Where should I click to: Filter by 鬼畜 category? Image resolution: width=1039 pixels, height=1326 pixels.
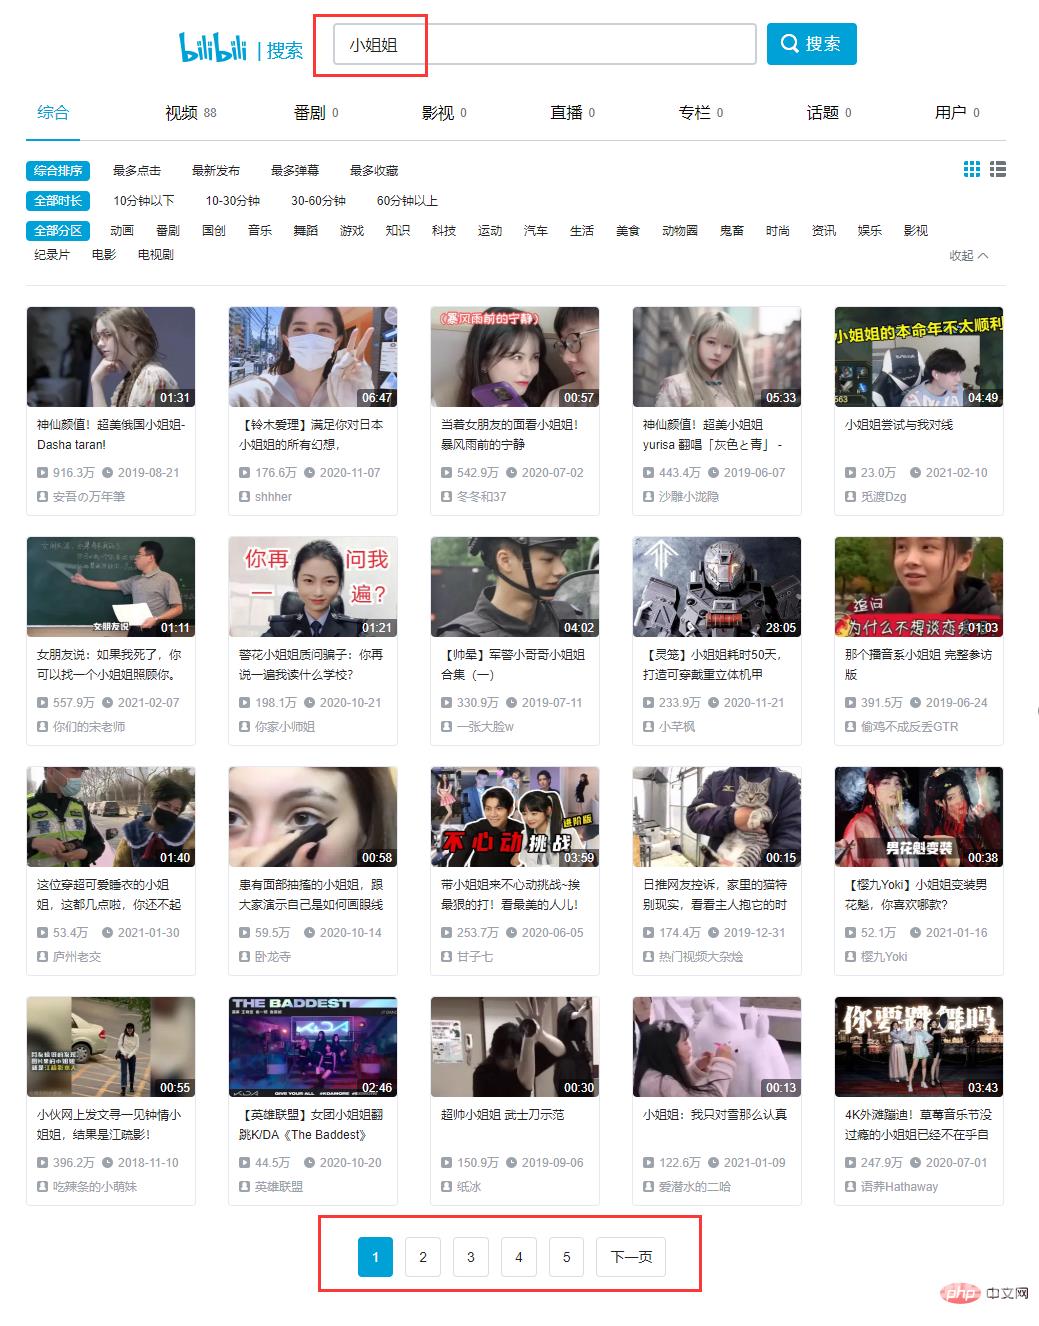click(732, 231)
